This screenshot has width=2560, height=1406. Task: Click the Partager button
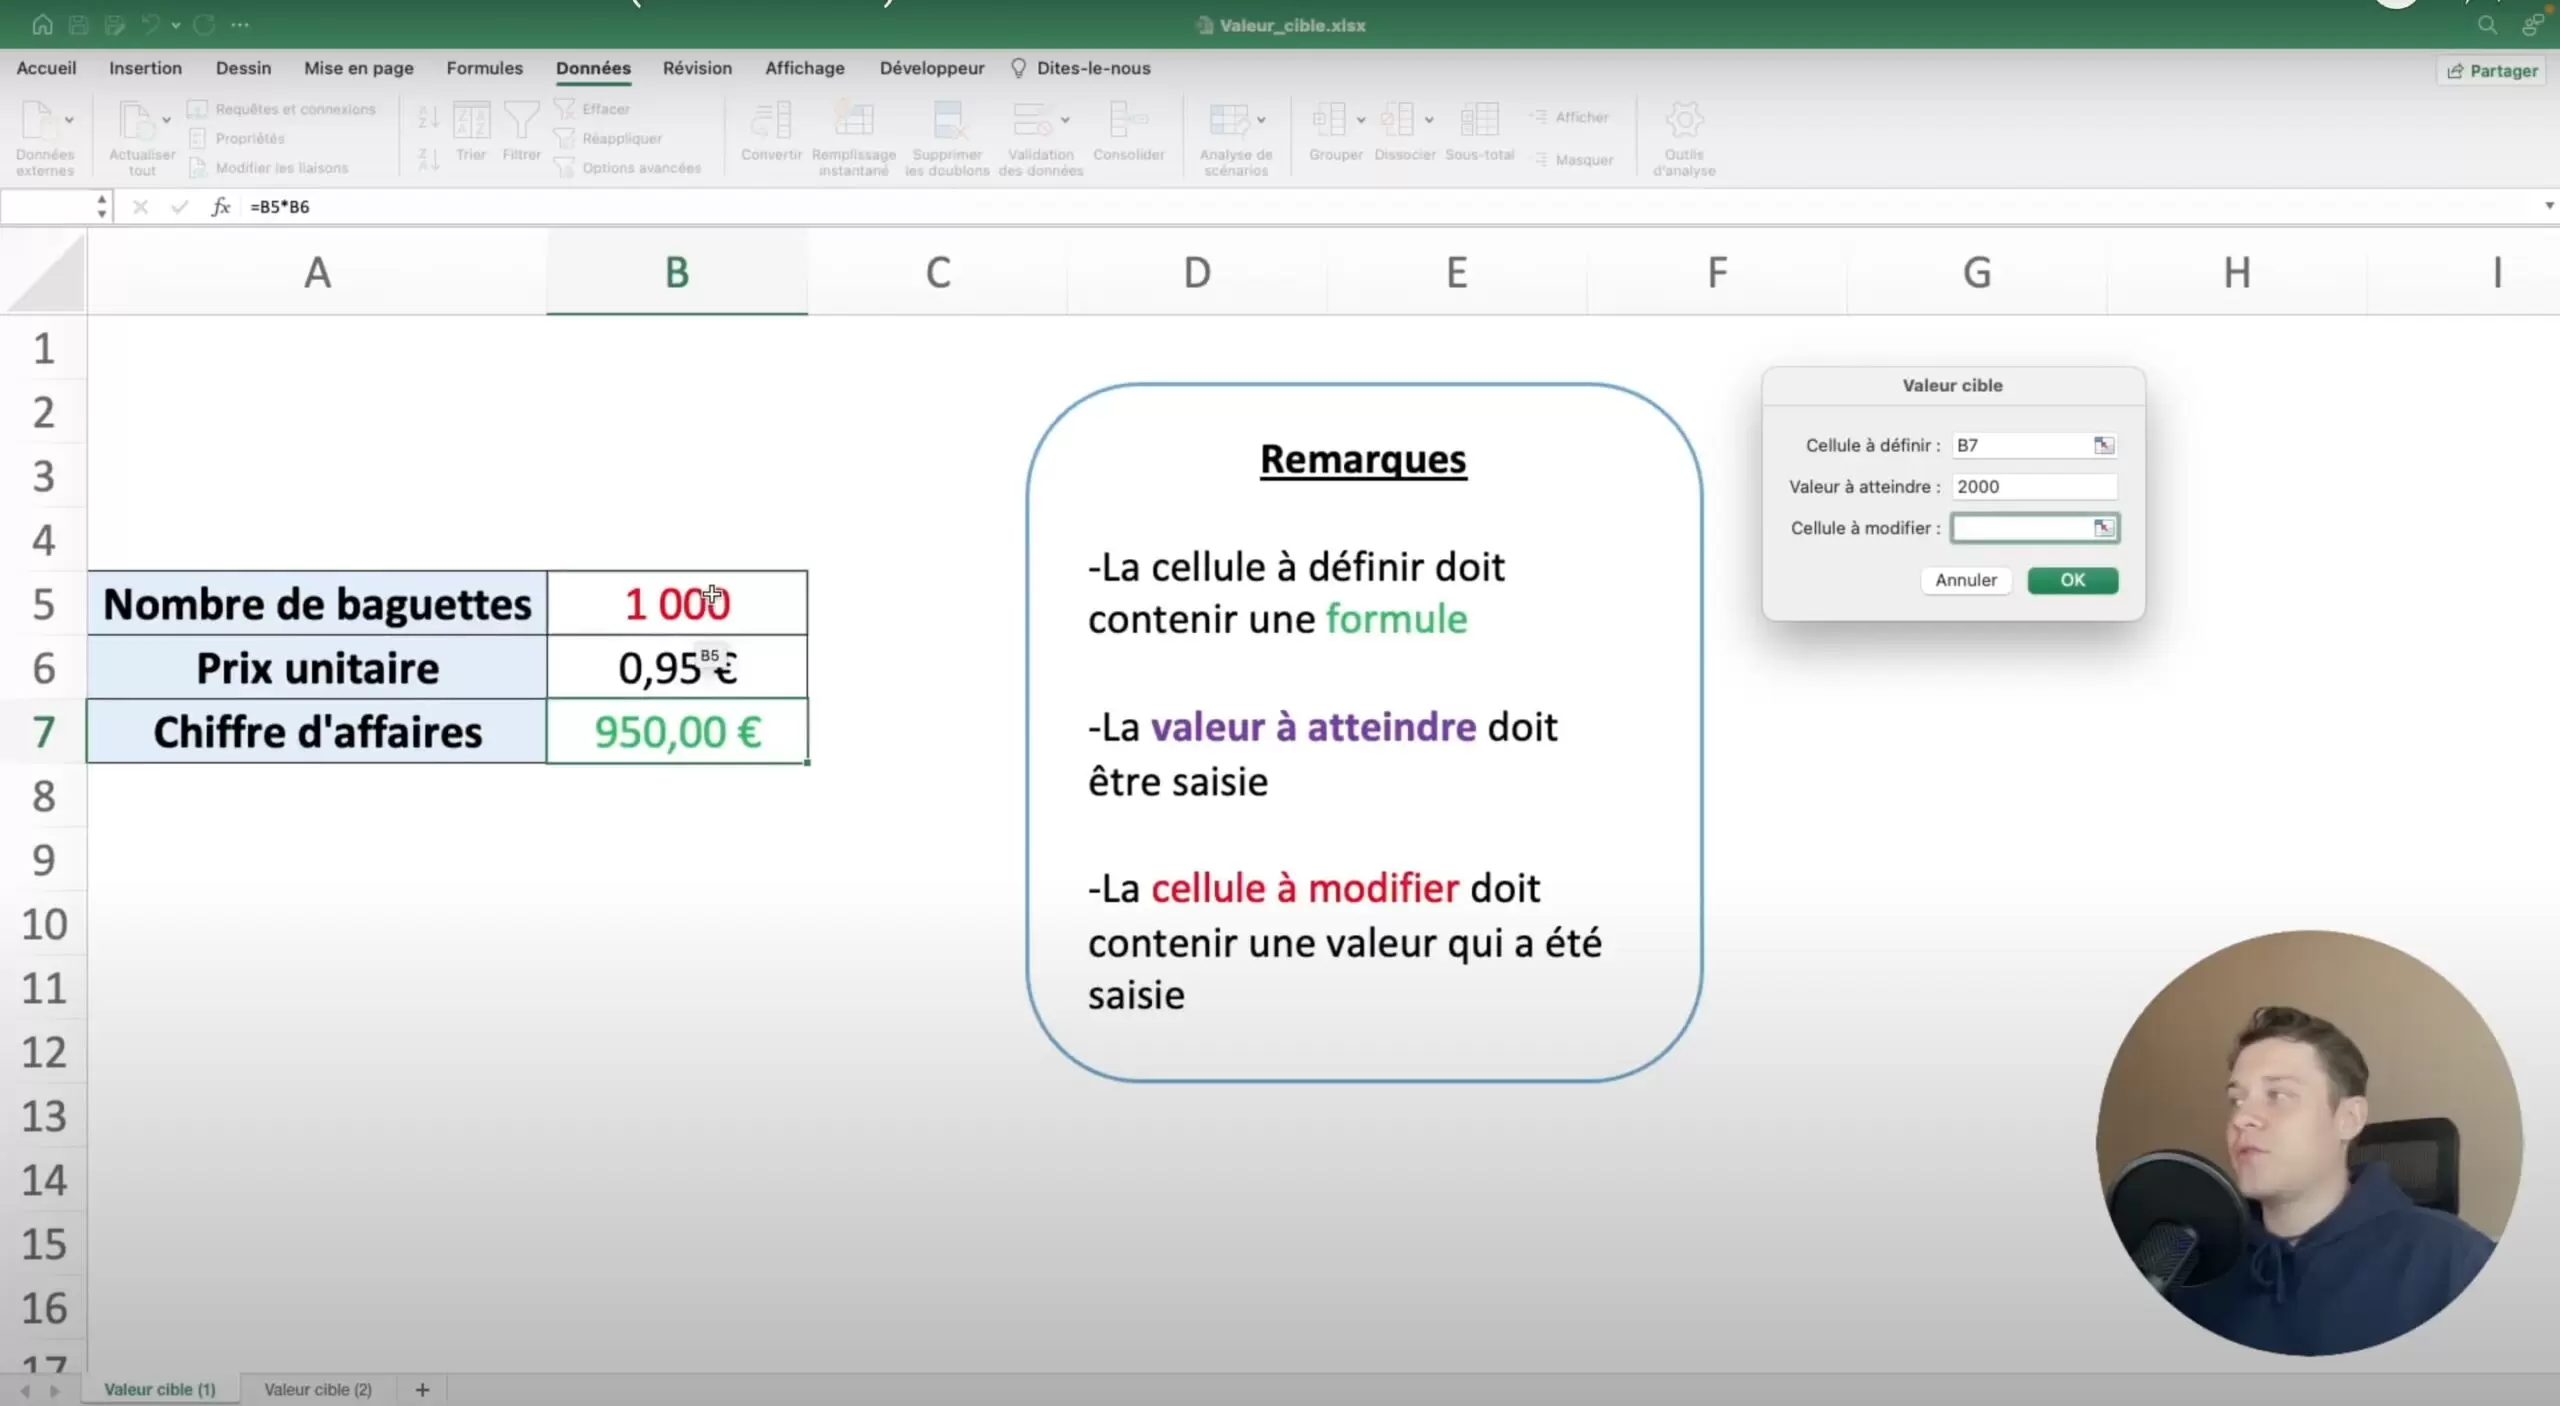(2491, 71)
